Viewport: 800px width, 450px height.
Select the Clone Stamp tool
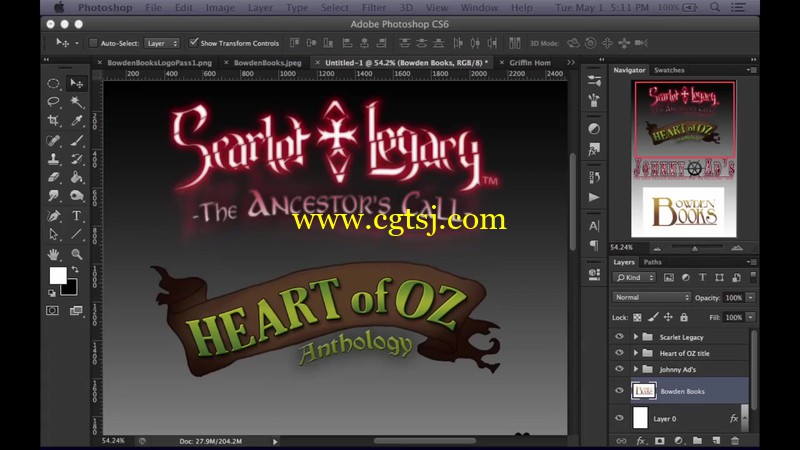click(x=53, y=159)
